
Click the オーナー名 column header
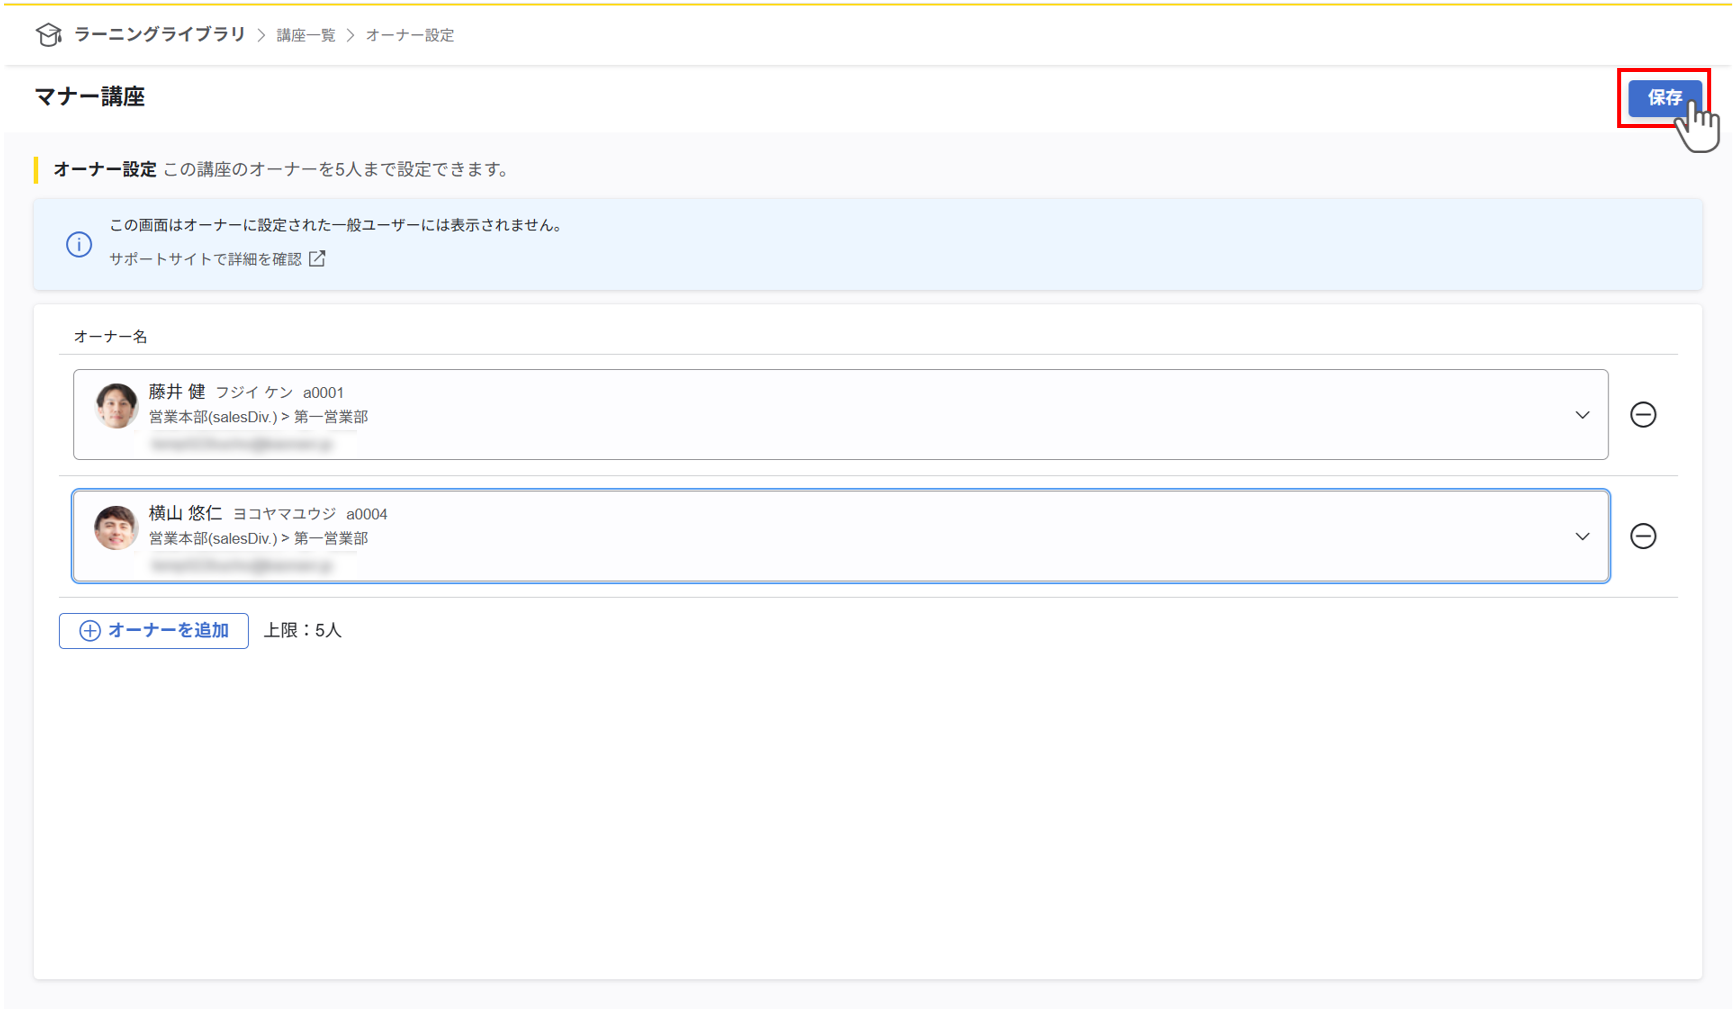pos(109,336)
